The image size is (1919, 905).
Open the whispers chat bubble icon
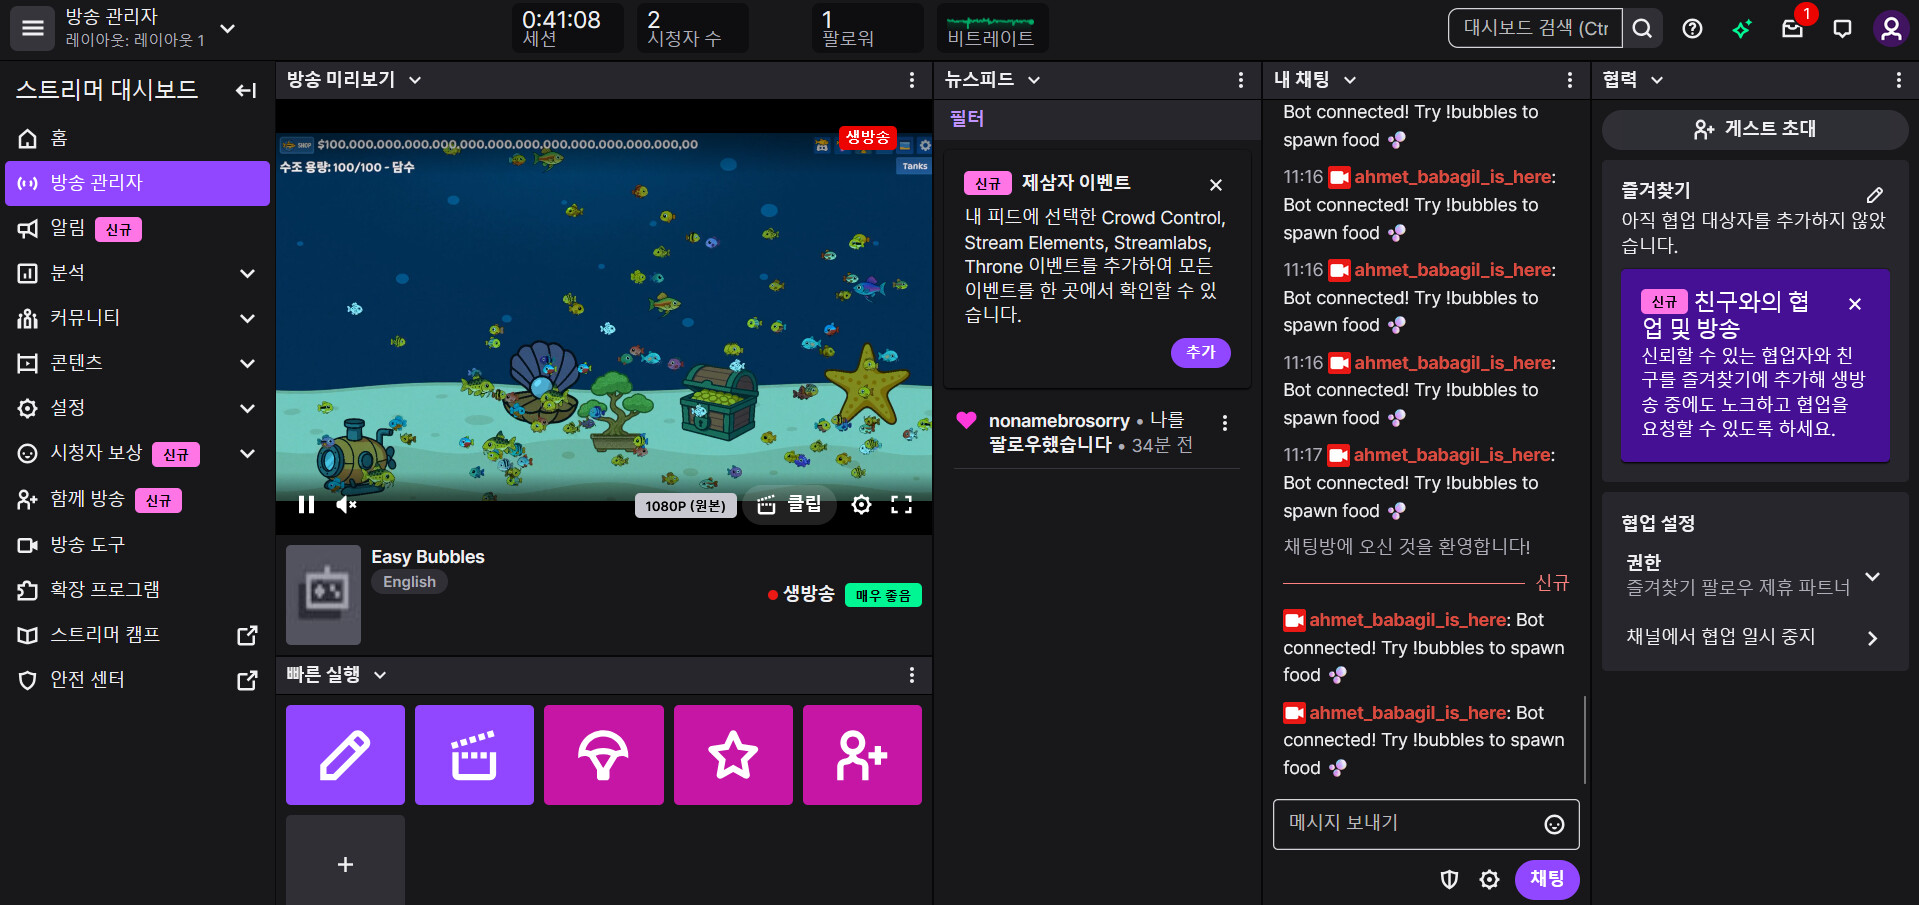click(x=1842, y=29)
